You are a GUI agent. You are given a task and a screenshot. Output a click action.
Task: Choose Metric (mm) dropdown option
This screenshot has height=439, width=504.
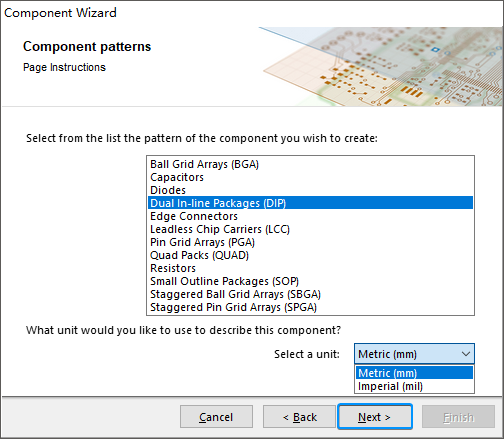tap(414, 373)
